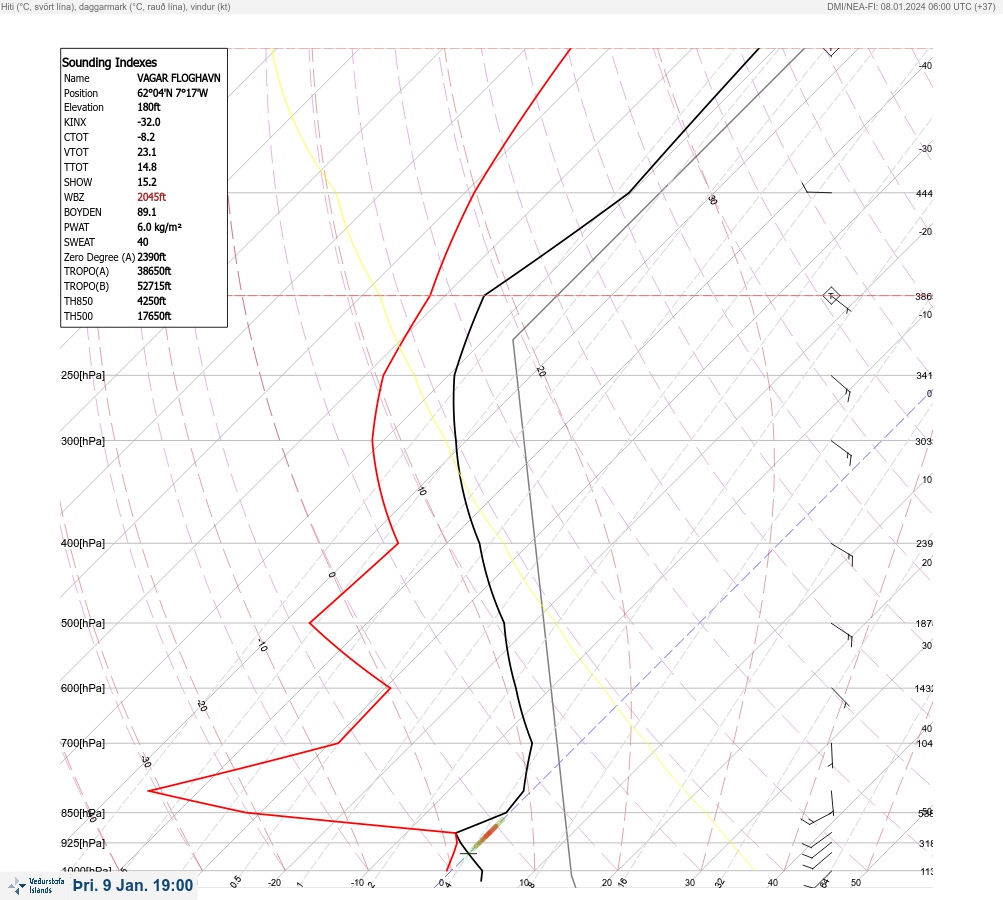Viewport: 1003px width, 900px height.
Task: Select the position value 62°04'N 7°17'W
Action: [x=173, y=93]
